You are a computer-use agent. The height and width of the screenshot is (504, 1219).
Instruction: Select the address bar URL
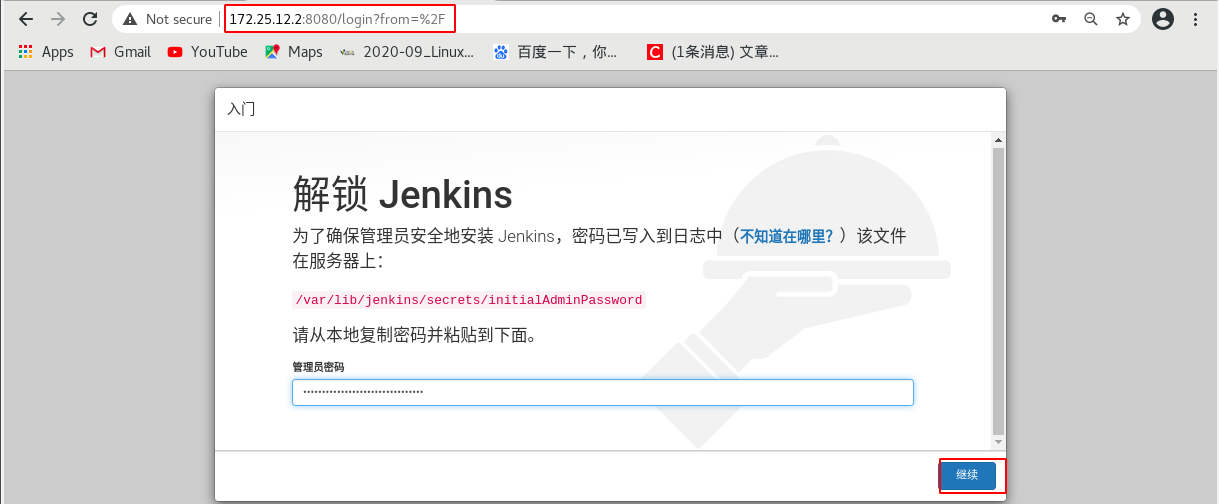click(337, 19)
